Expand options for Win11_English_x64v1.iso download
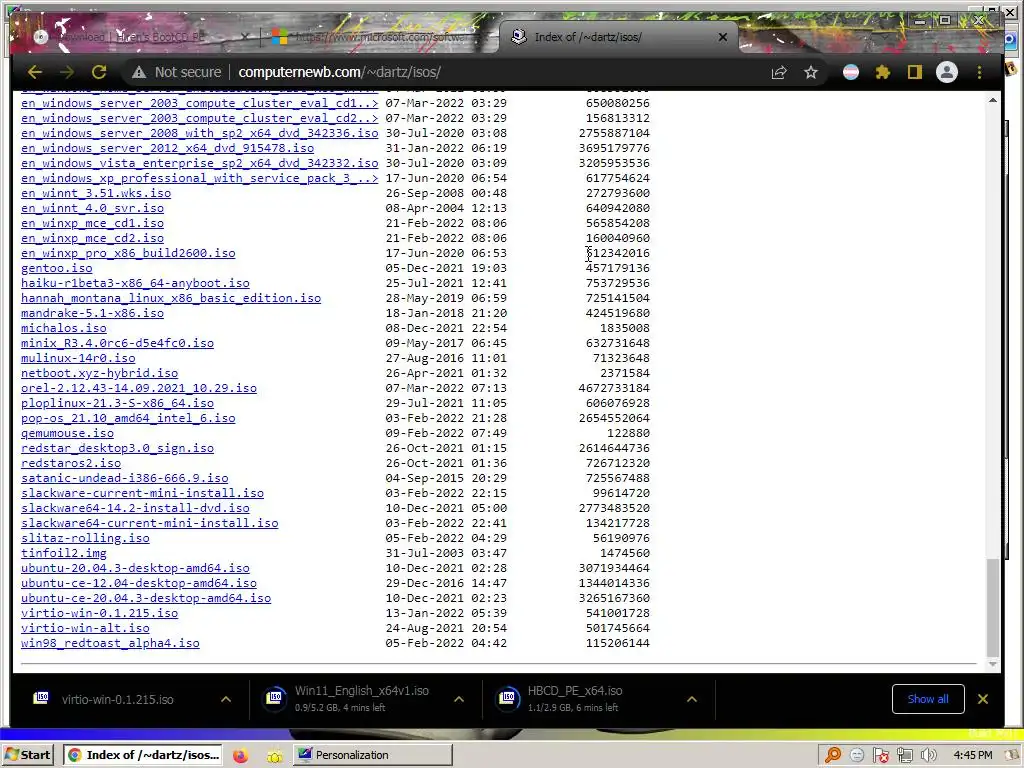 (x=459, y=699)
